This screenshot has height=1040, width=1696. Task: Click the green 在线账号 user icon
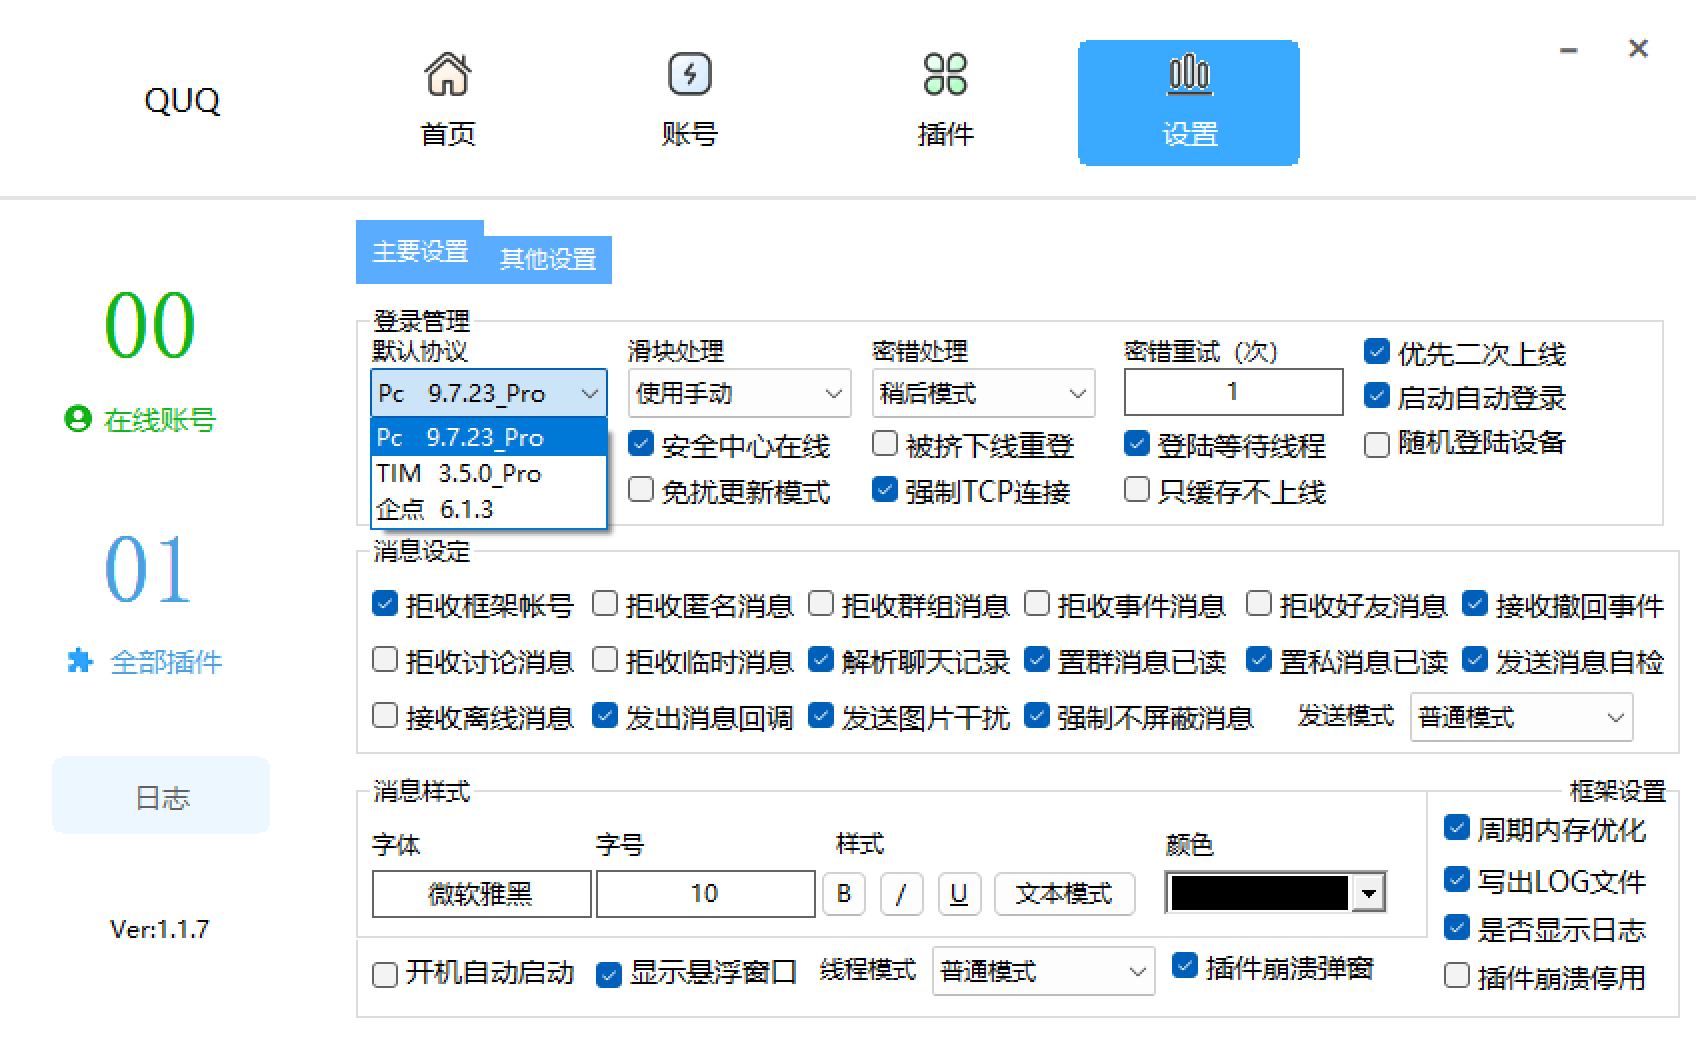coord(77,419)
